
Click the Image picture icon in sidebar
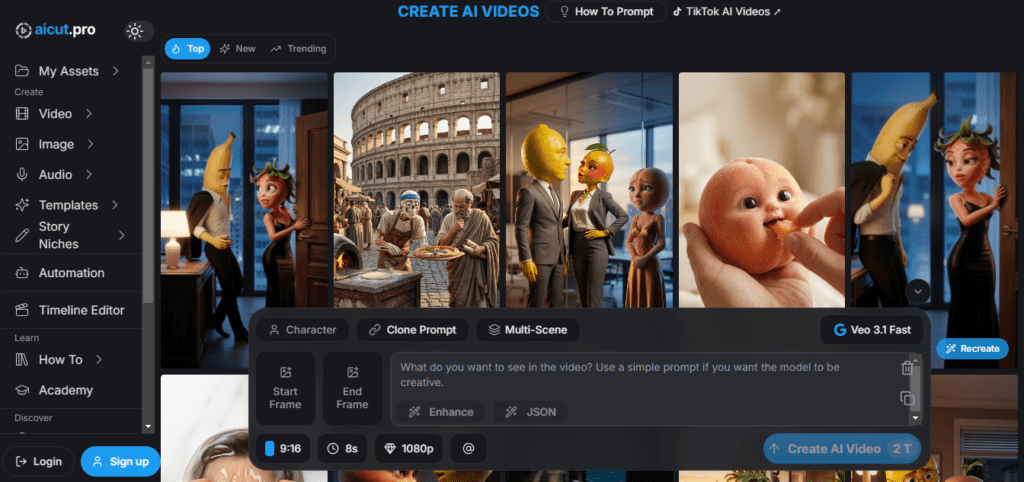tap(22, 144)
